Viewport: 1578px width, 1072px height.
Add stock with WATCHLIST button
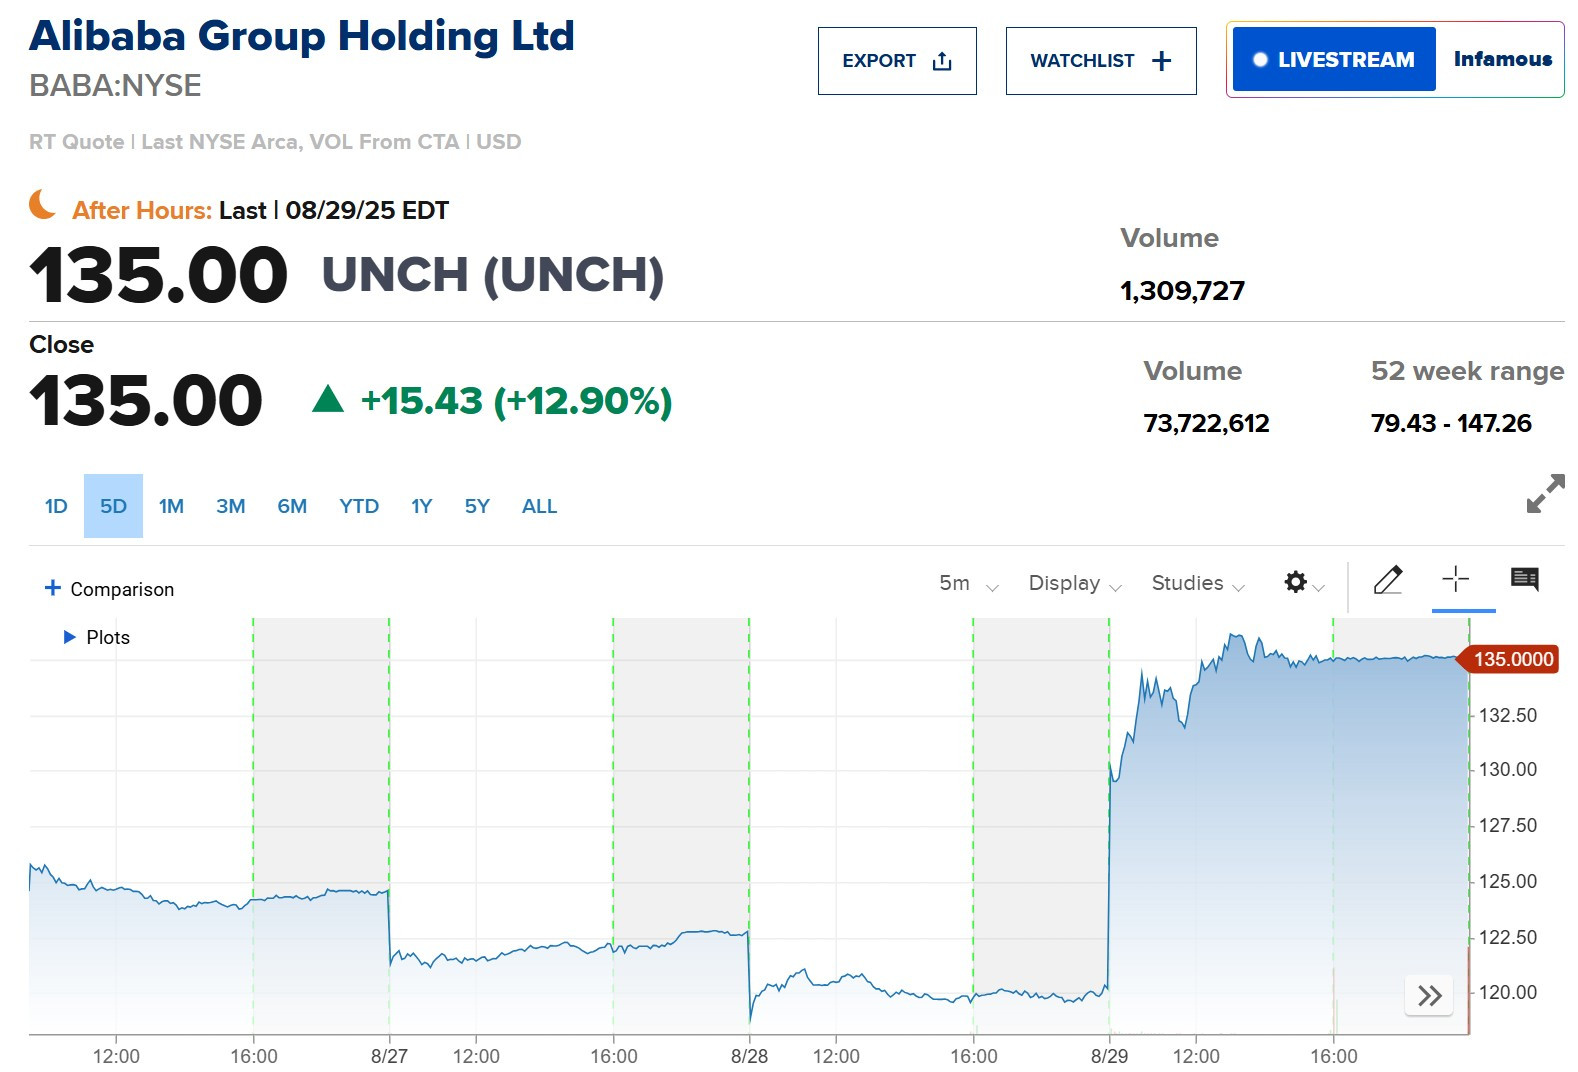point(1101,61)
